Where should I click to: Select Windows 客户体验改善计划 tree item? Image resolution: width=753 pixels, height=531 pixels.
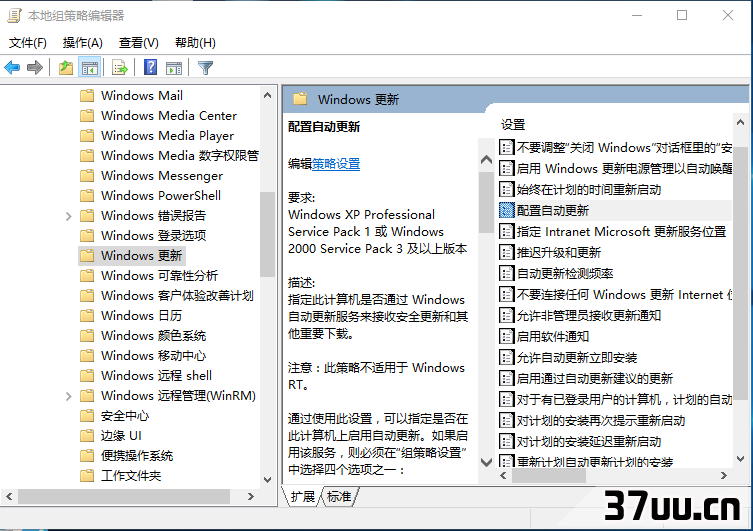[x=177, y=295]
